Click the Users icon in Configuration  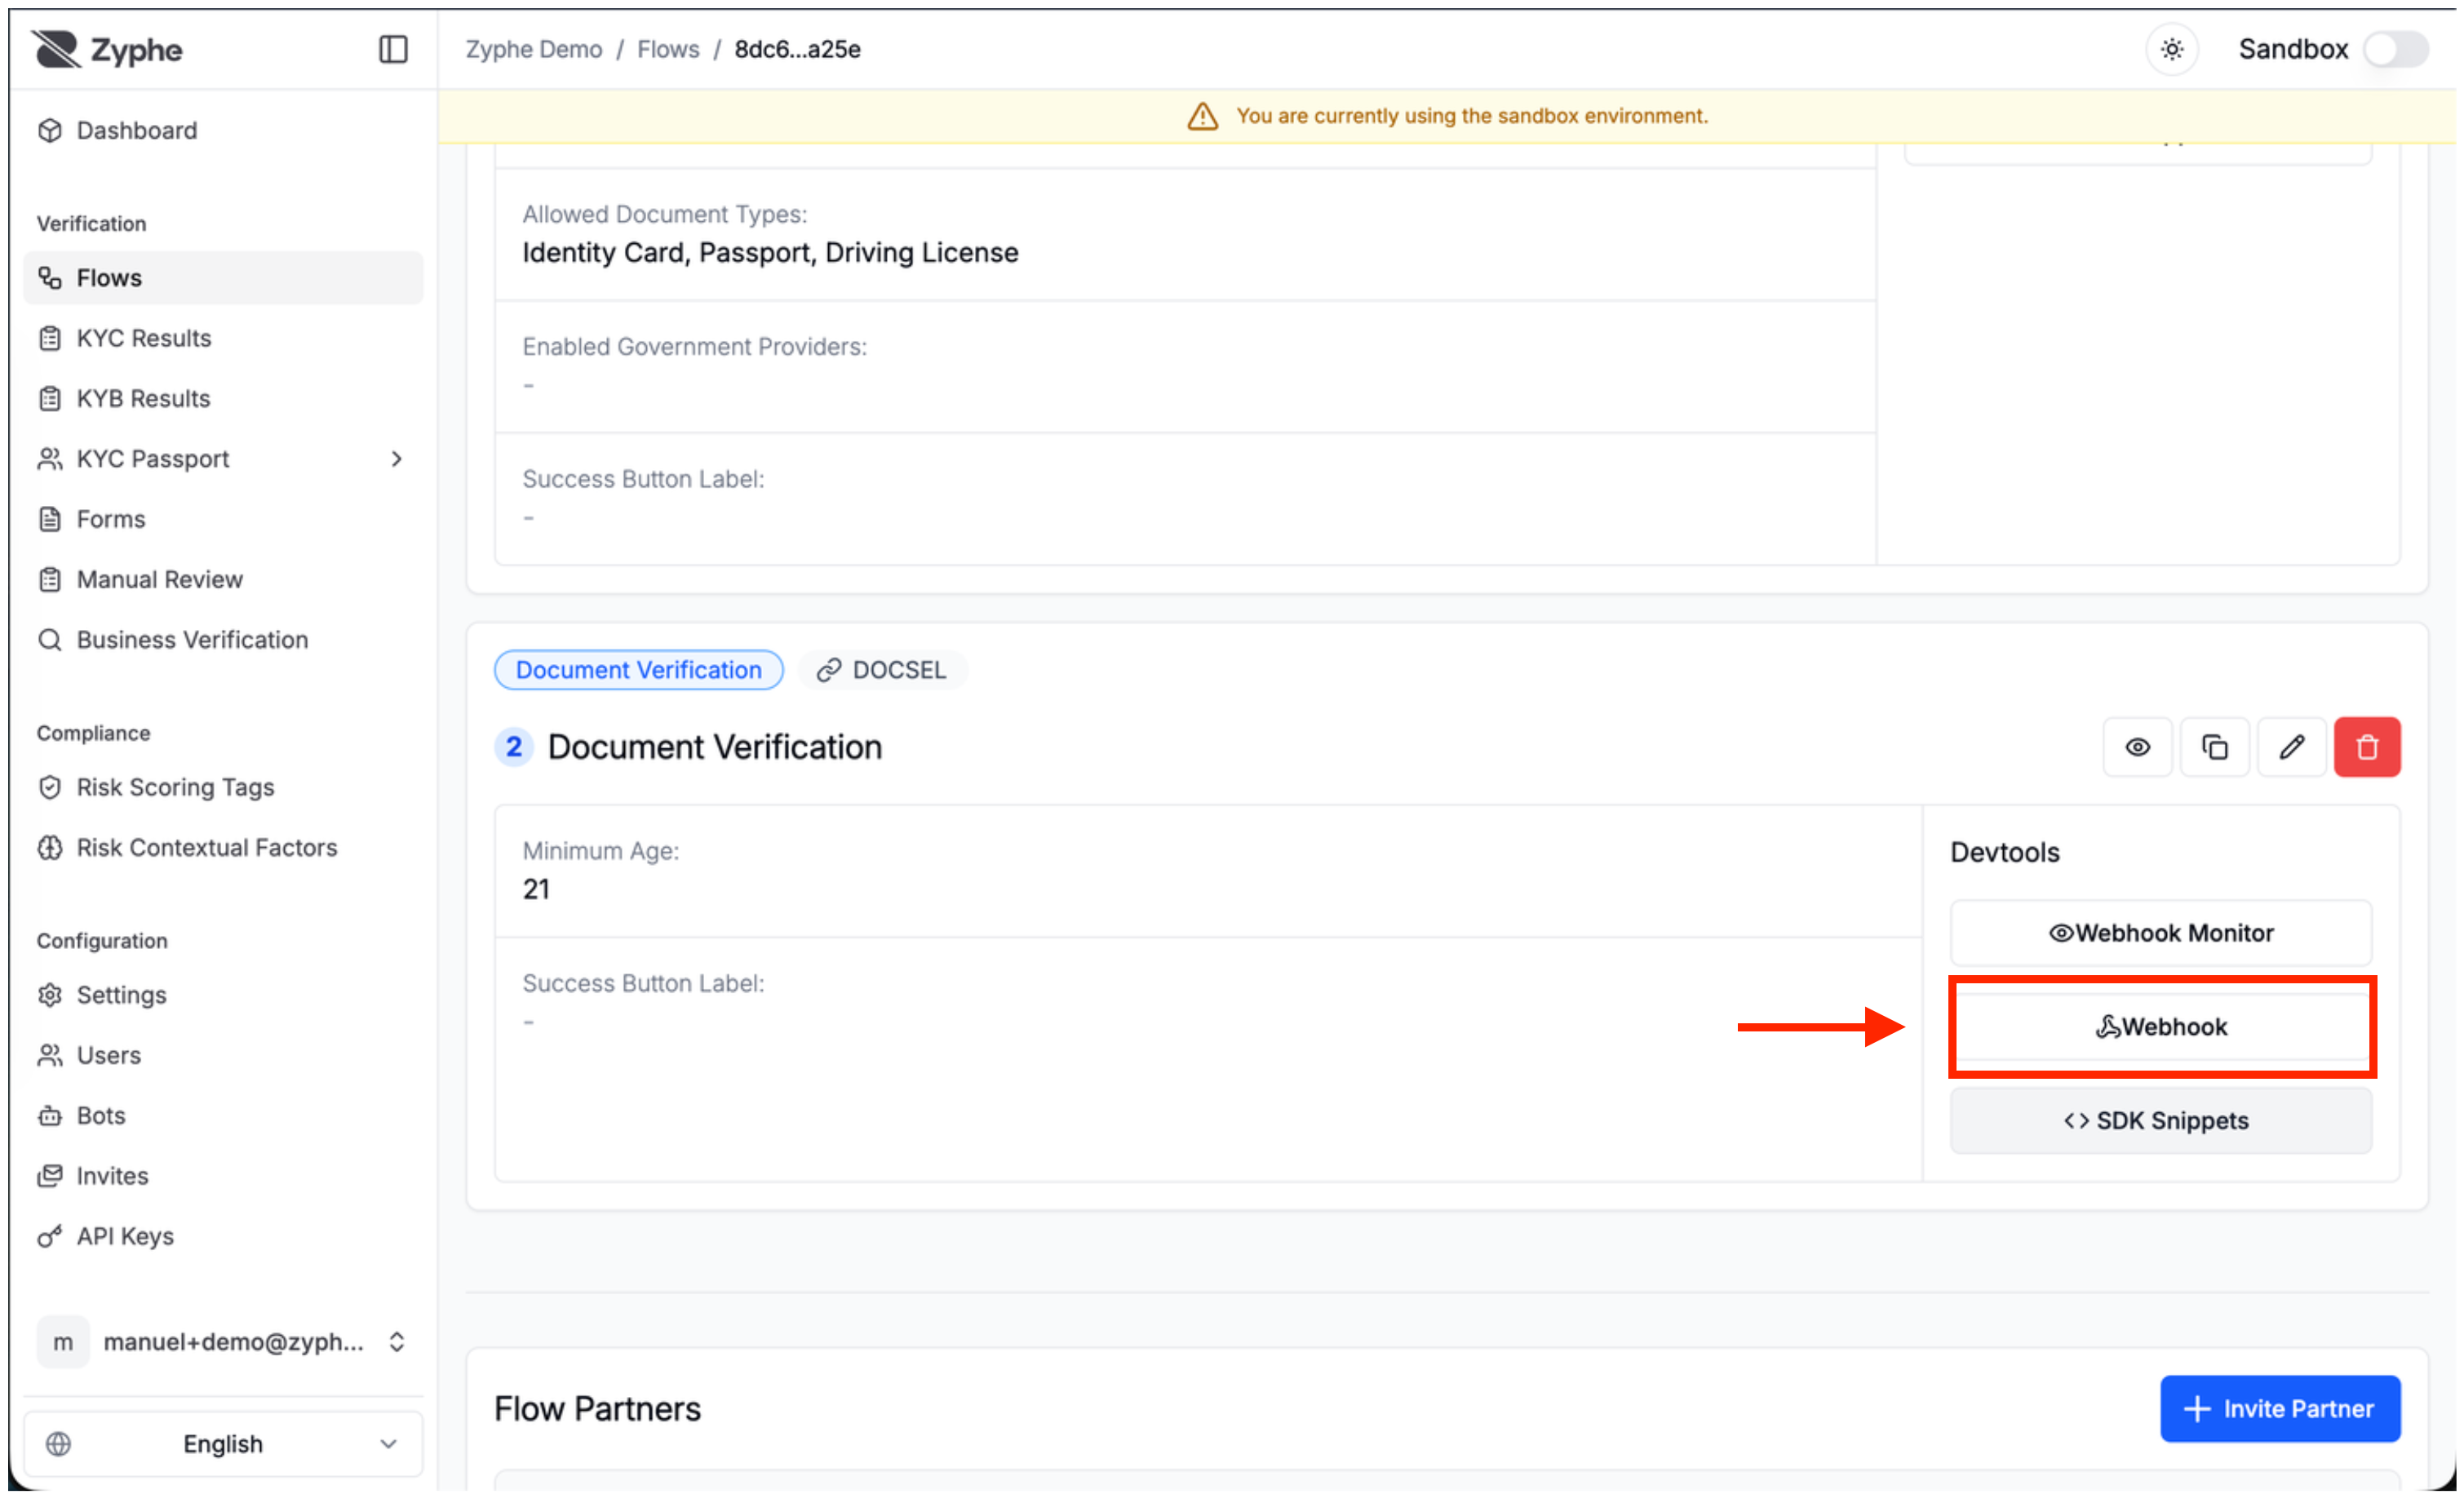pyautogui.click(x=50, y=1055)
